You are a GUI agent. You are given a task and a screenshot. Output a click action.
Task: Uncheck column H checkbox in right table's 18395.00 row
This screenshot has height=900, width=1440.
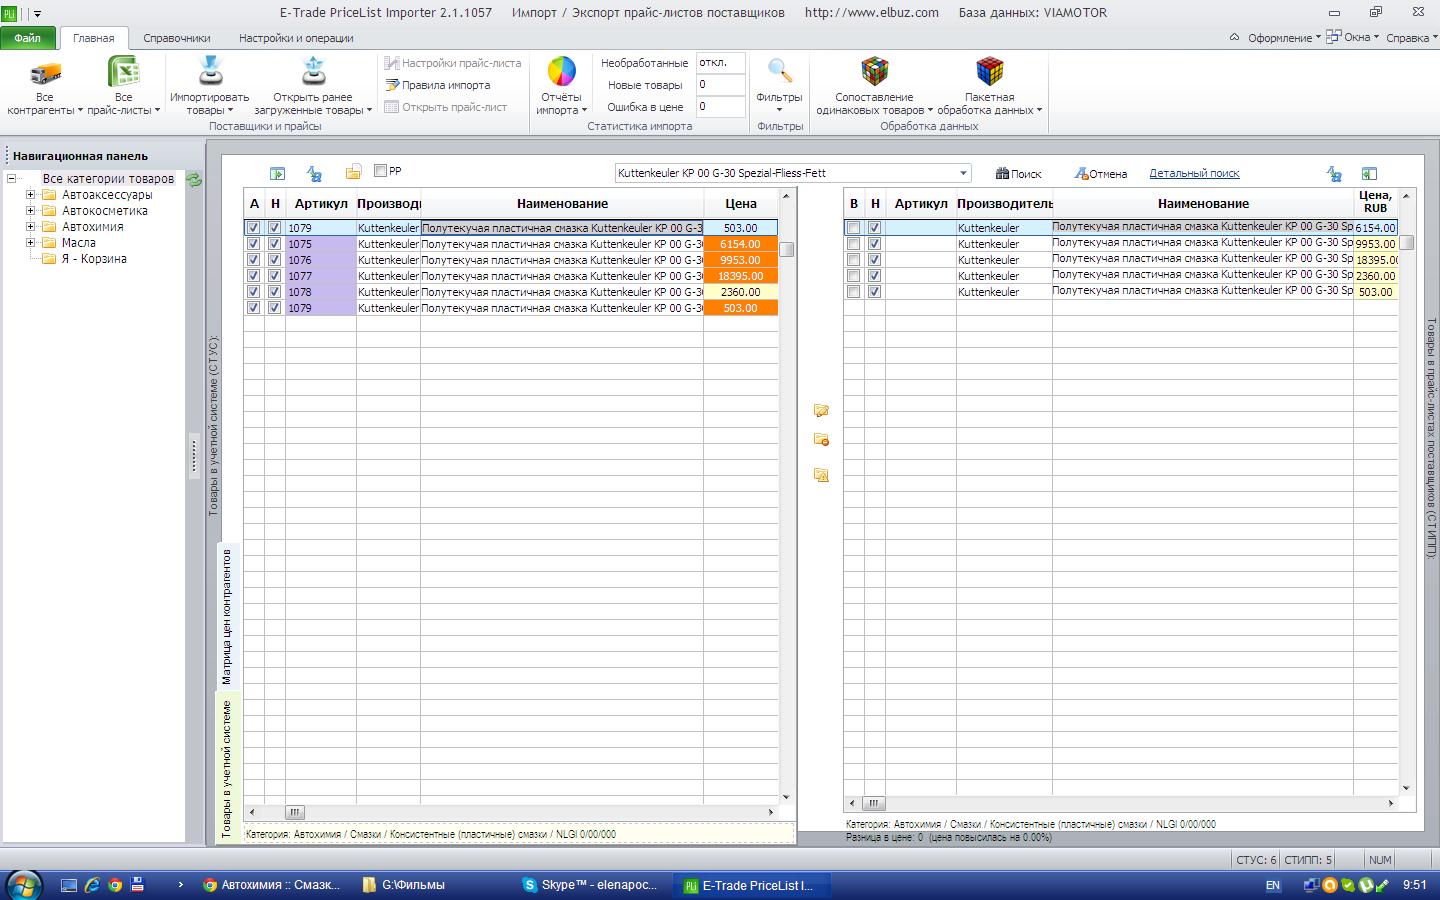coord(874,260)
